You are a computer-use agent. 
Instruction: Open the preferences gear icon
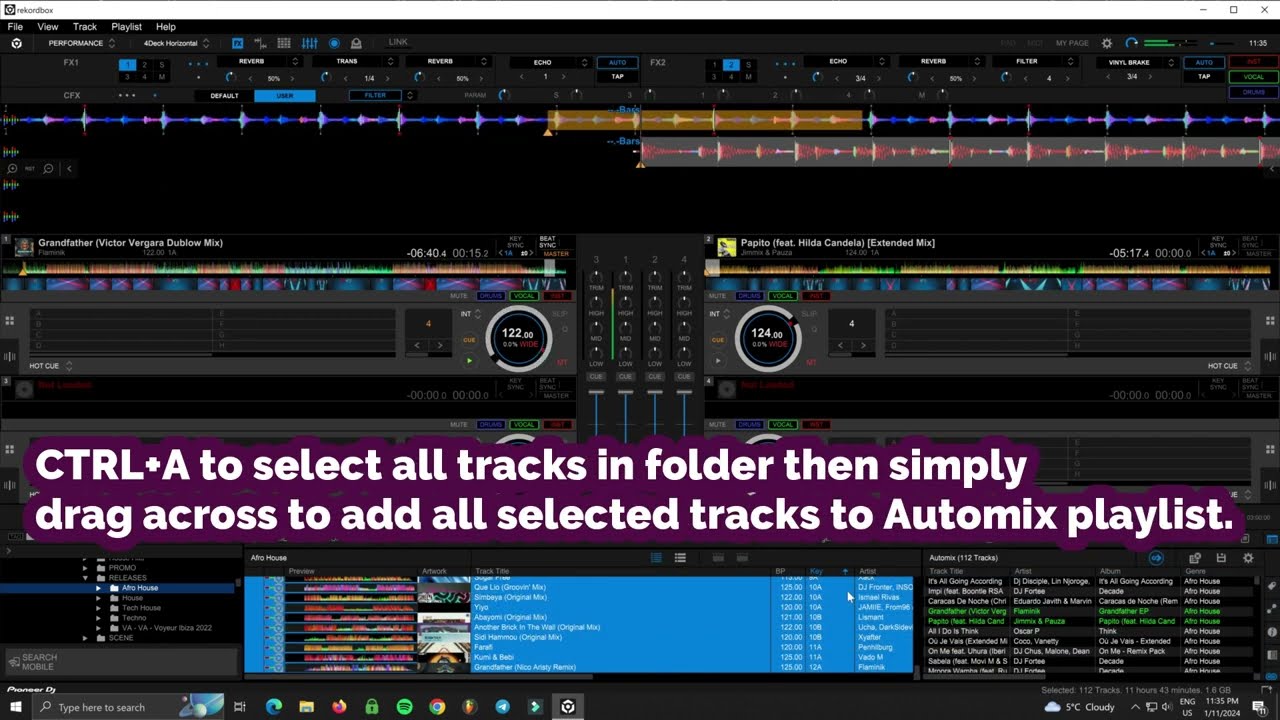(x=1107, y=43)
